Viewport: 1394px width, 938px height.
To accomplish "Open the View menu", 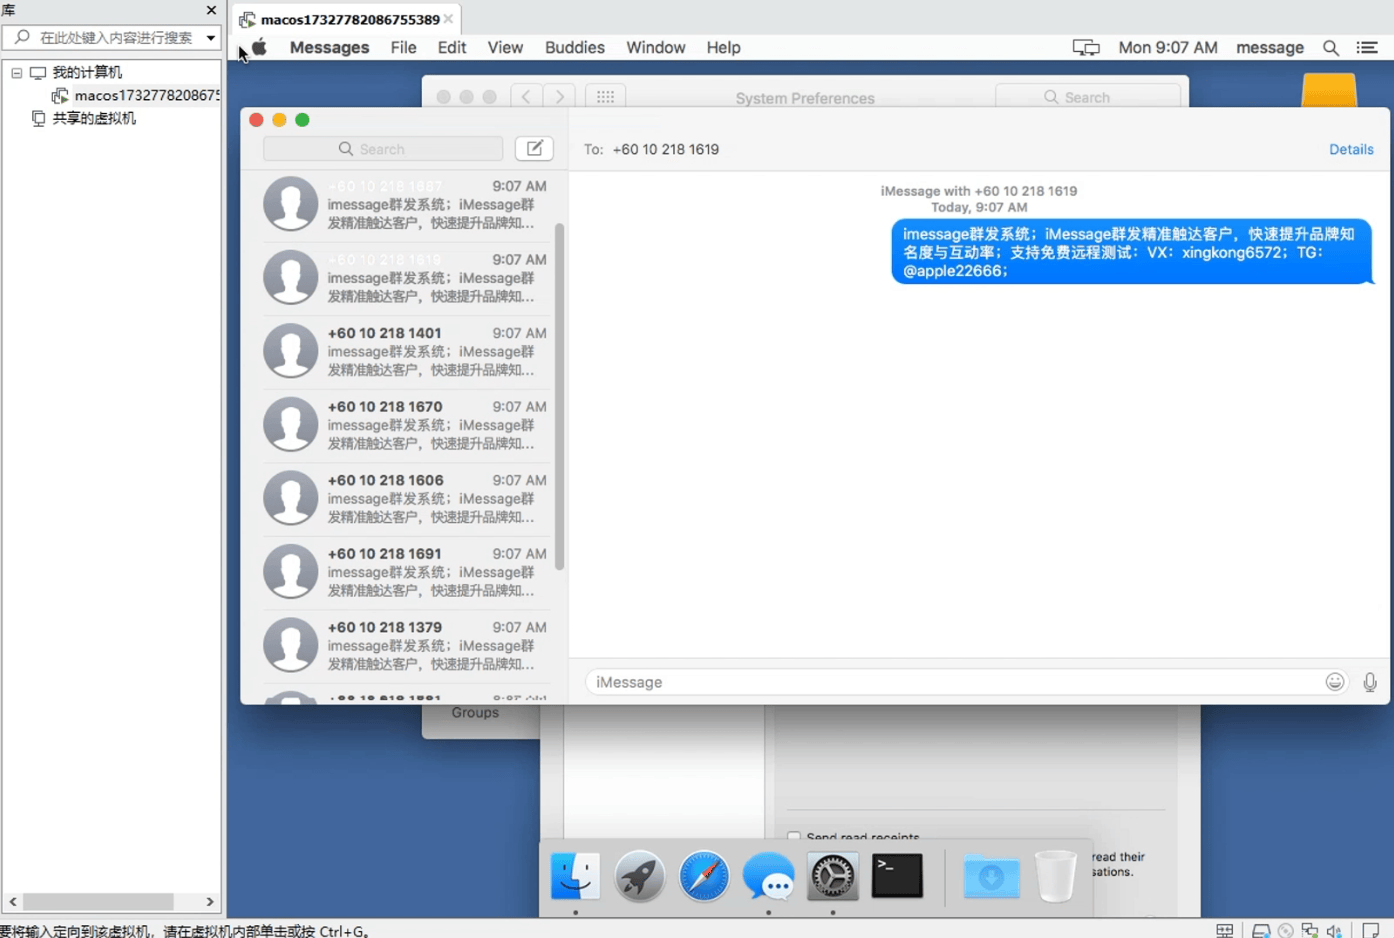I will click(505, 47).
